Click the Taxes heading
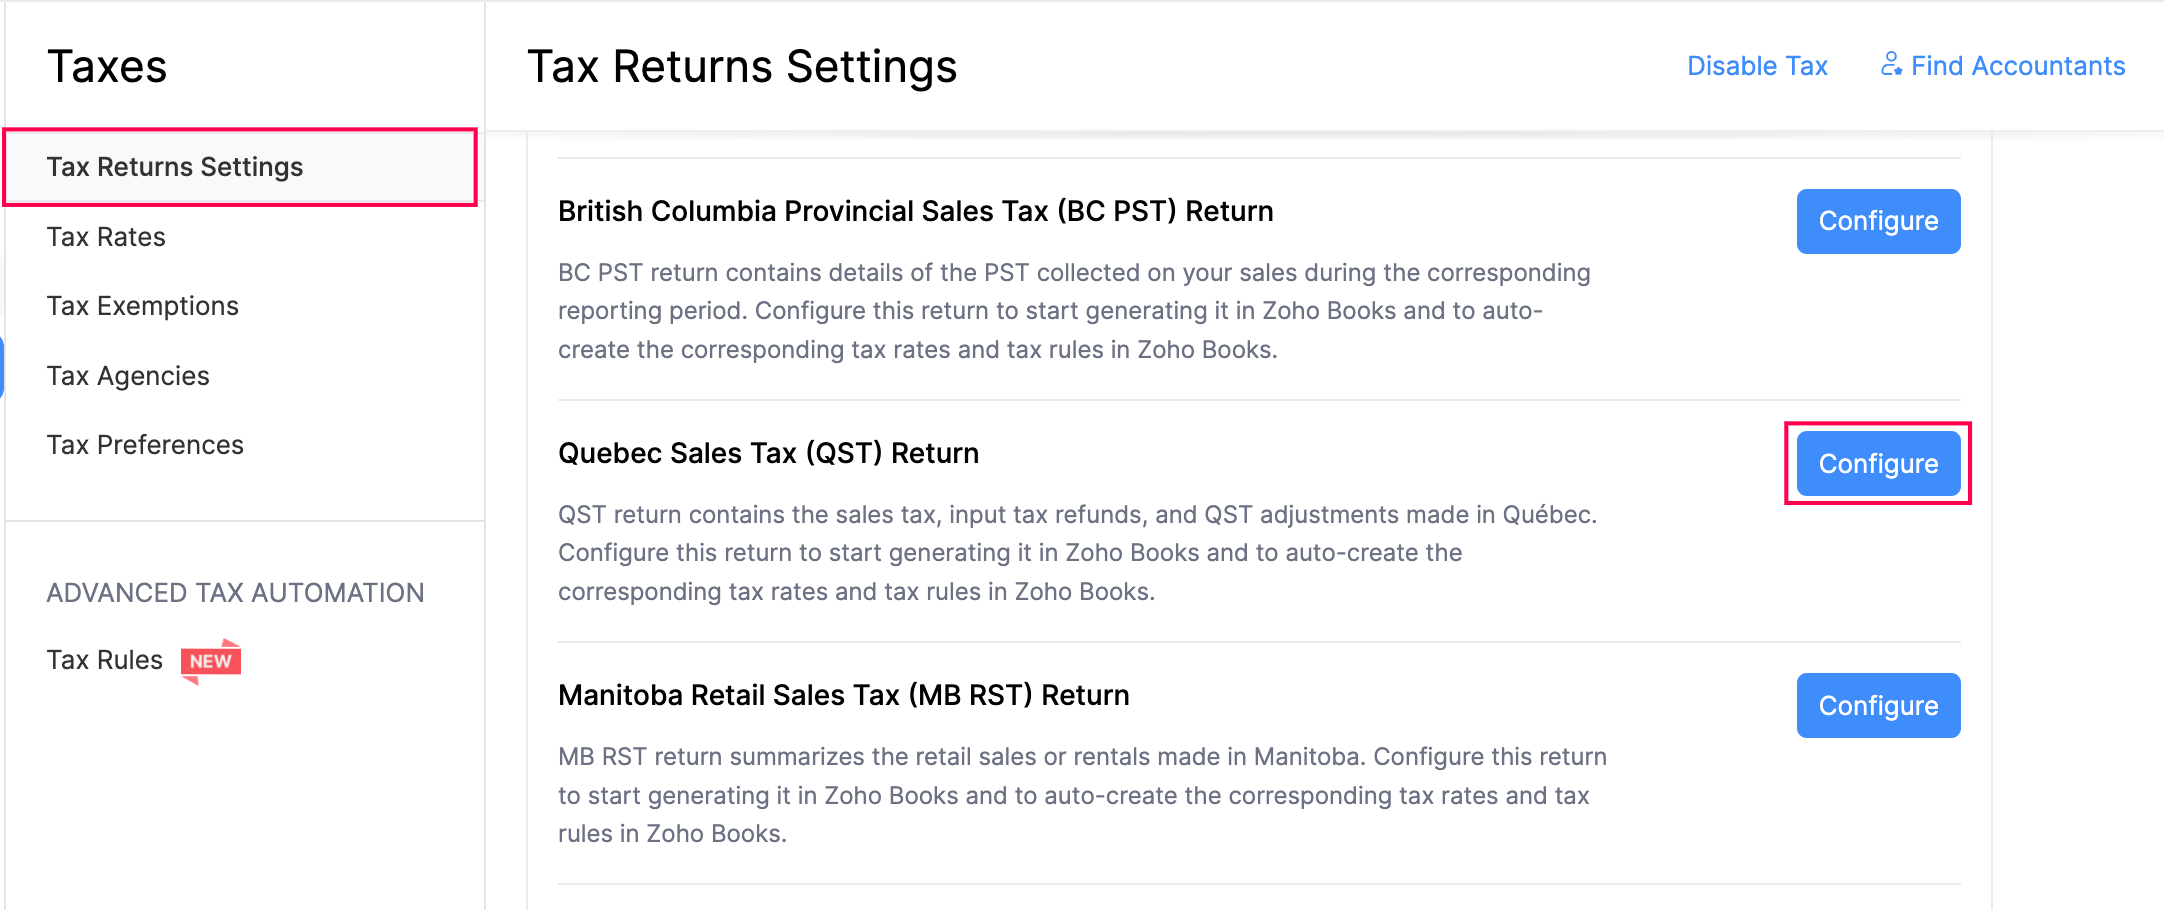The height and width of the screenshot is (910, 2164). tap(107, 65)
